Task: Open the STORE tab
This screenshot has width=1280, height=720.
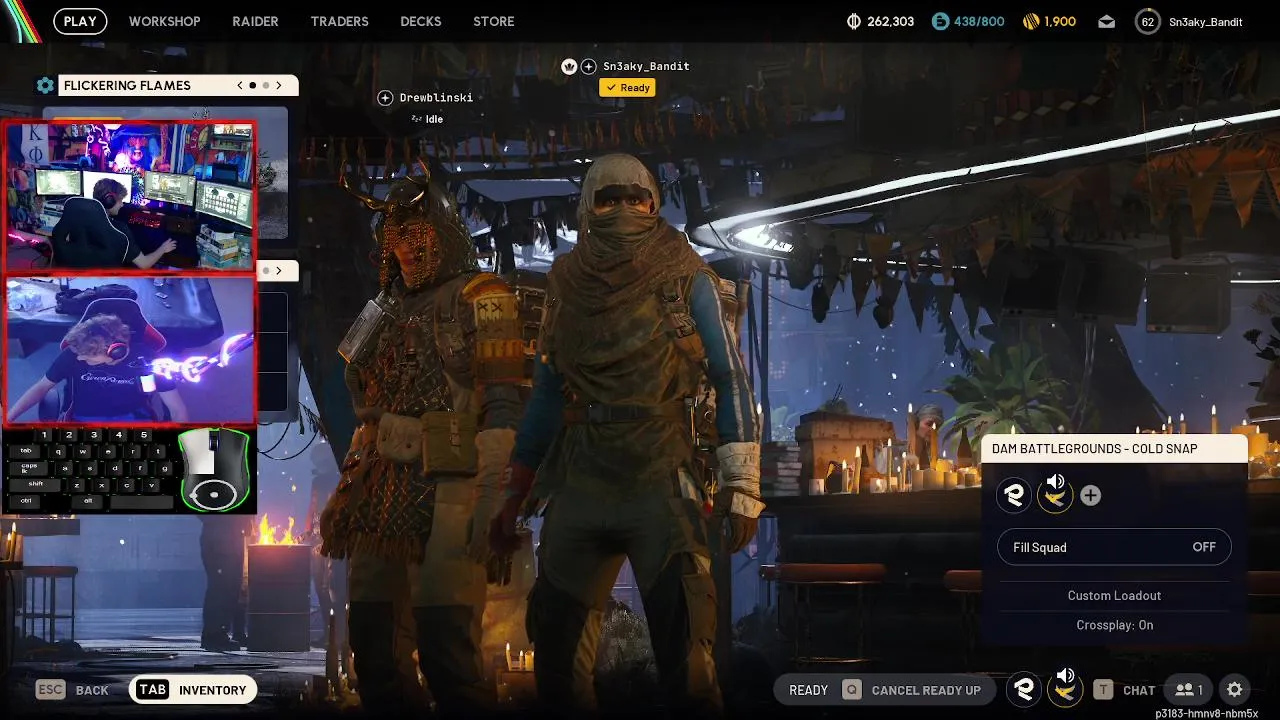Action: (493, 21)
